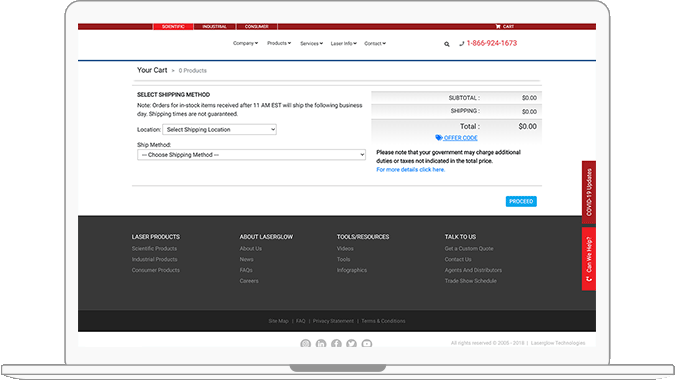Image resolution: width=675 pixels, height=380 pixels.
Task: Open the Terms & Conditions link
Action: (383, 321)
